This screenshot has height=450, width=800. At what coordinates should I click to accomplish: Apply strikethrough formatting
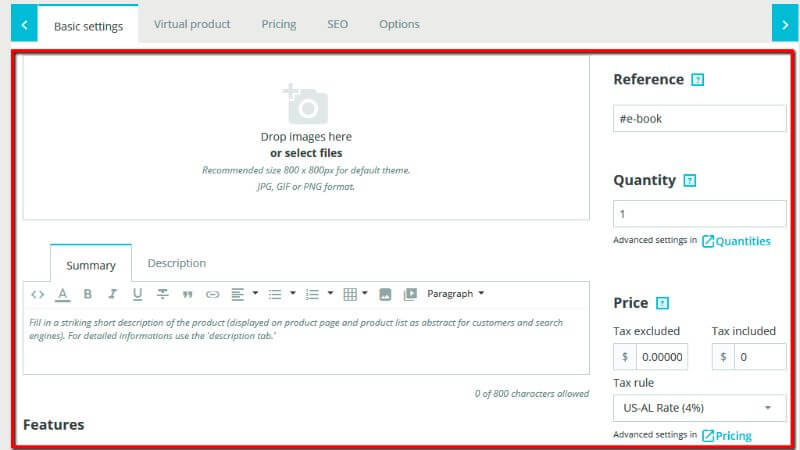tap(162, 294)
